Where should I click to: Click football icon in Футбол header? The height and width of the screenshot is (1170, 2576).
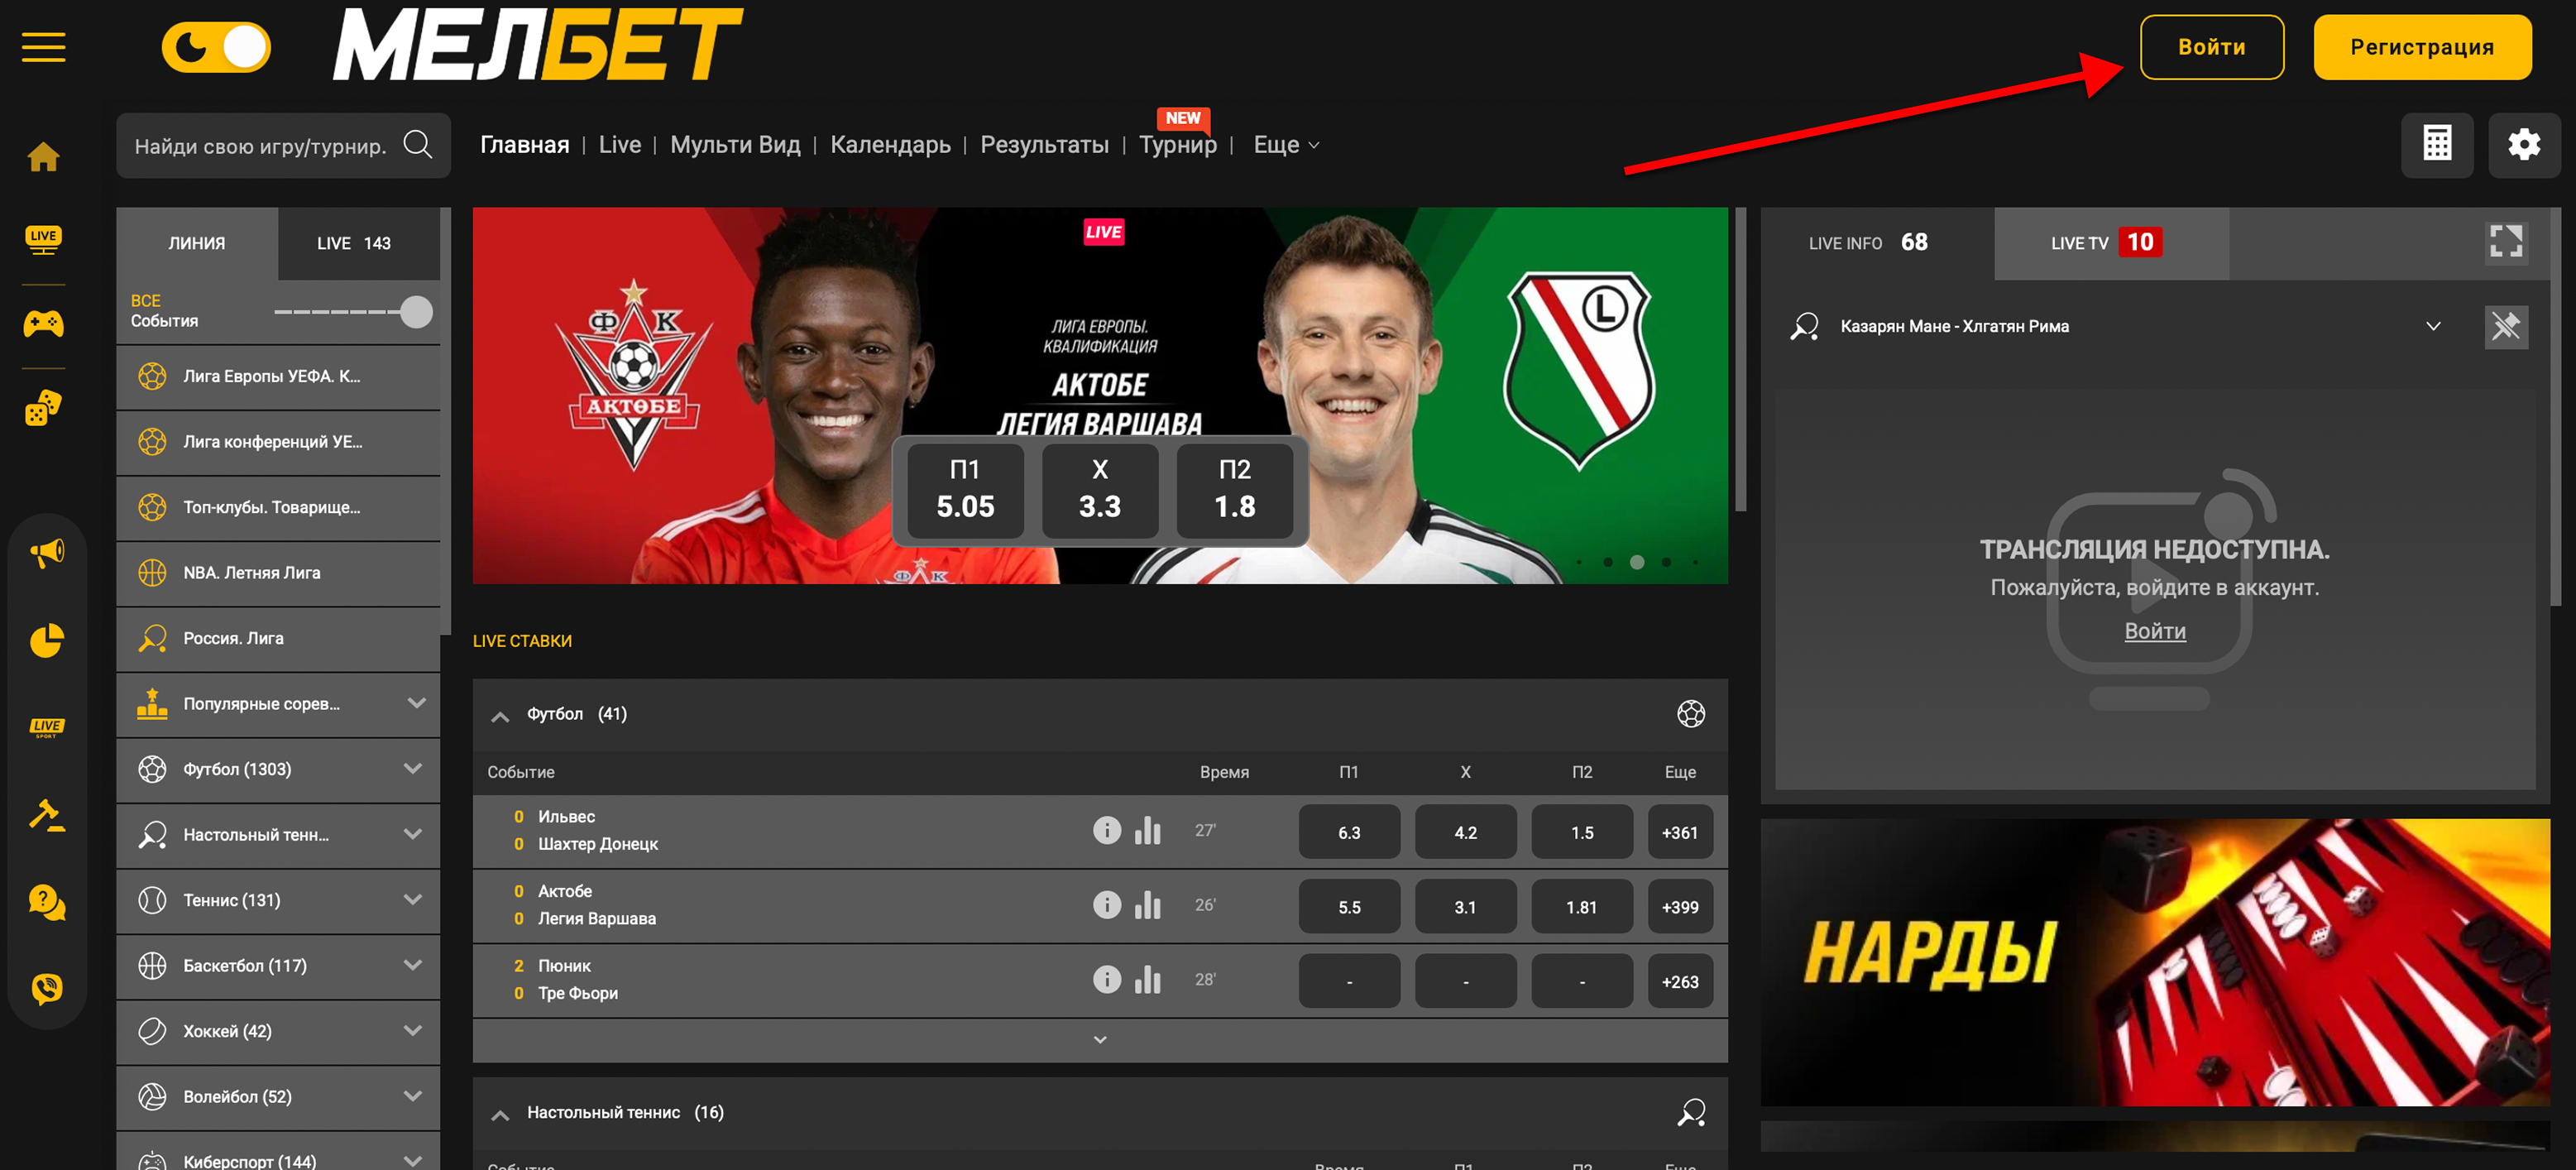coord(1690,714)
